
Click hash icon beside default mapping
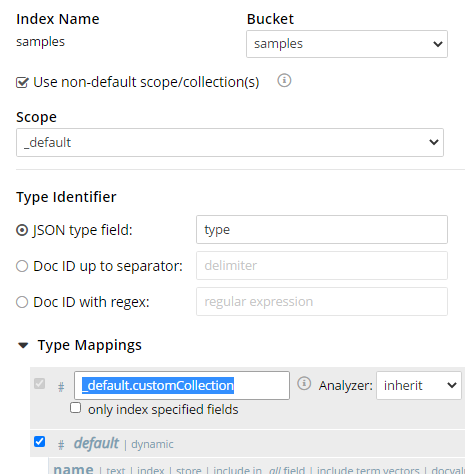coord(61,445)
